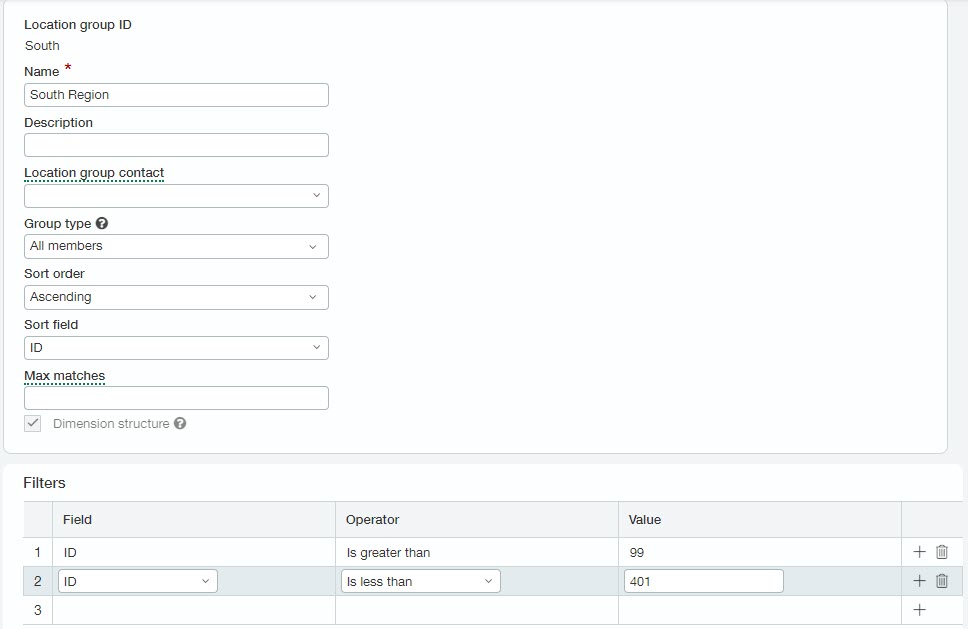Image resolution: width=968 pixels, height=629 pixels.
Task: Select the Value field containing 401
Action: pyautogui.click(x=703, y=580)
